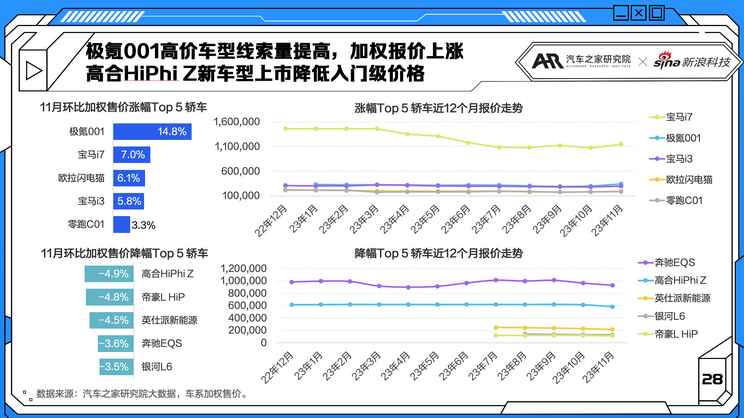Click the 奔驰EQS −3.6% bar
Screen dimensions: 744x418
coord(115,344)
